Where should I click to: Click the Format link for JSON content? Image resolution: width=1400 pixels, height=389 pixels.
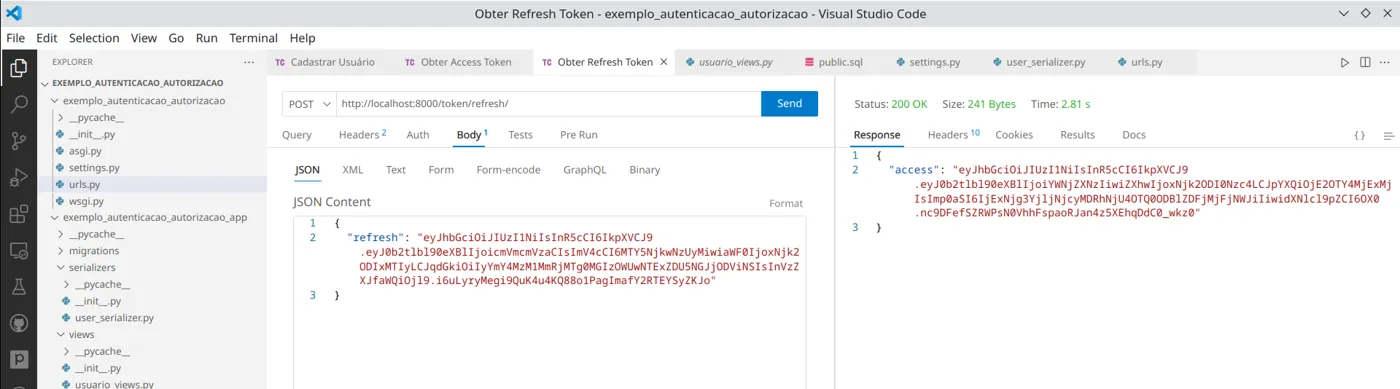(x=786, y=203)
